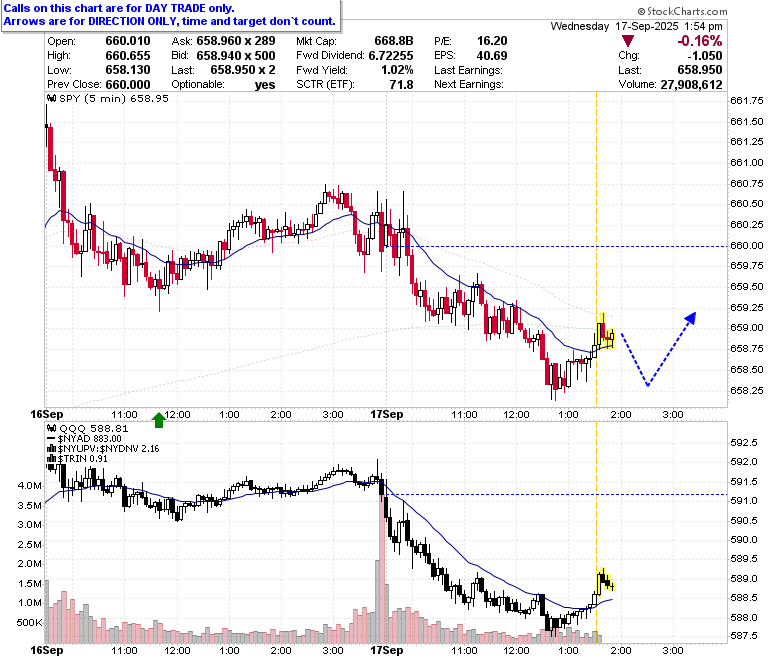Image resolution: width=780 pixels, height=659 pixels.
Task: Click the large QQQ volume spike bar
Action: [382, 565]
